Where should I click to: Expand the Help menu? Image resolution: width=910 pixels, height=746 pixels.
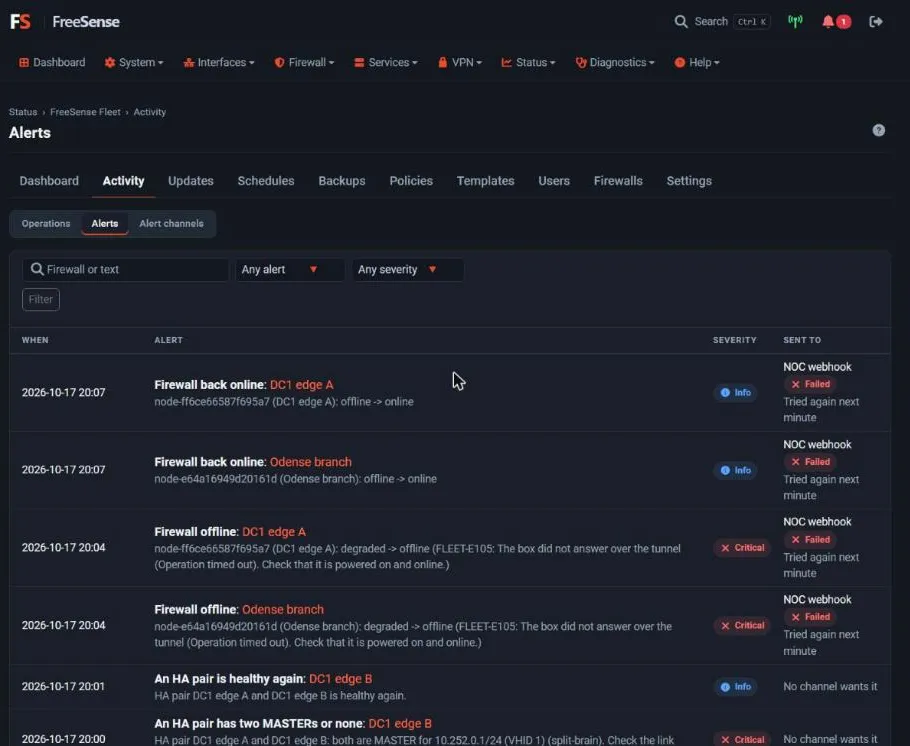(x=696, y=62)
